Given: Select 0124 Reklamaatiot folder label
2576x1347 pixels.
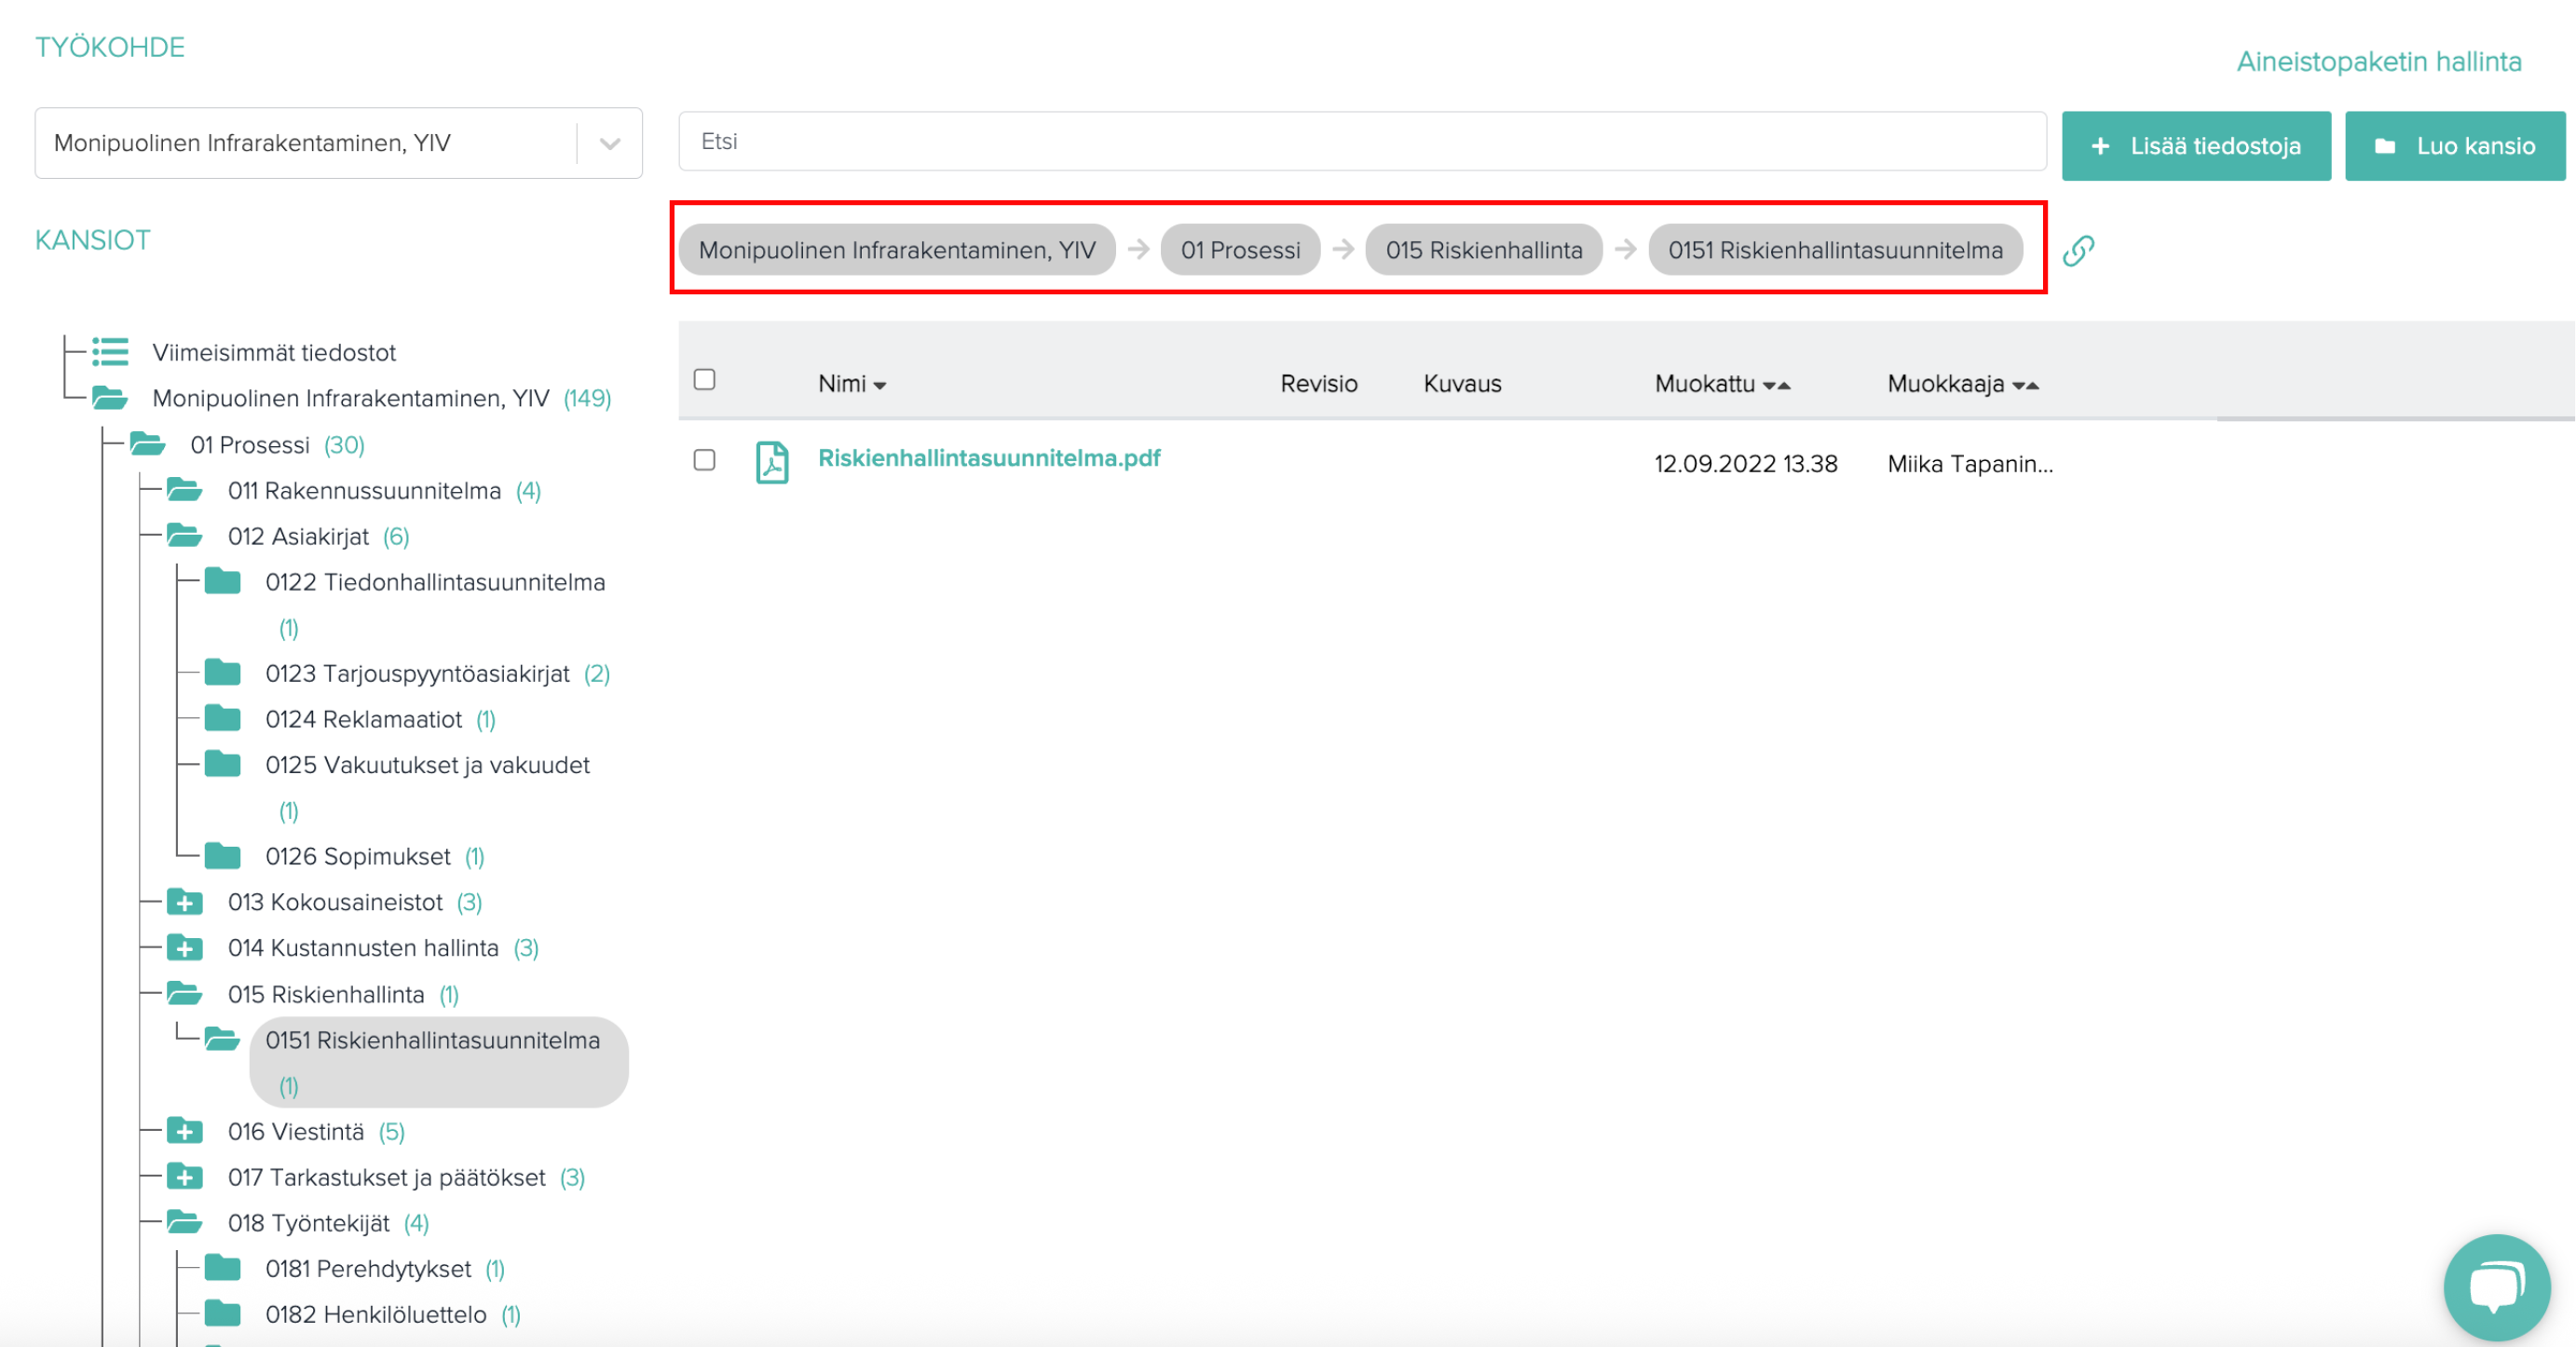Looking at the screenshot, I should pos(364,718).
